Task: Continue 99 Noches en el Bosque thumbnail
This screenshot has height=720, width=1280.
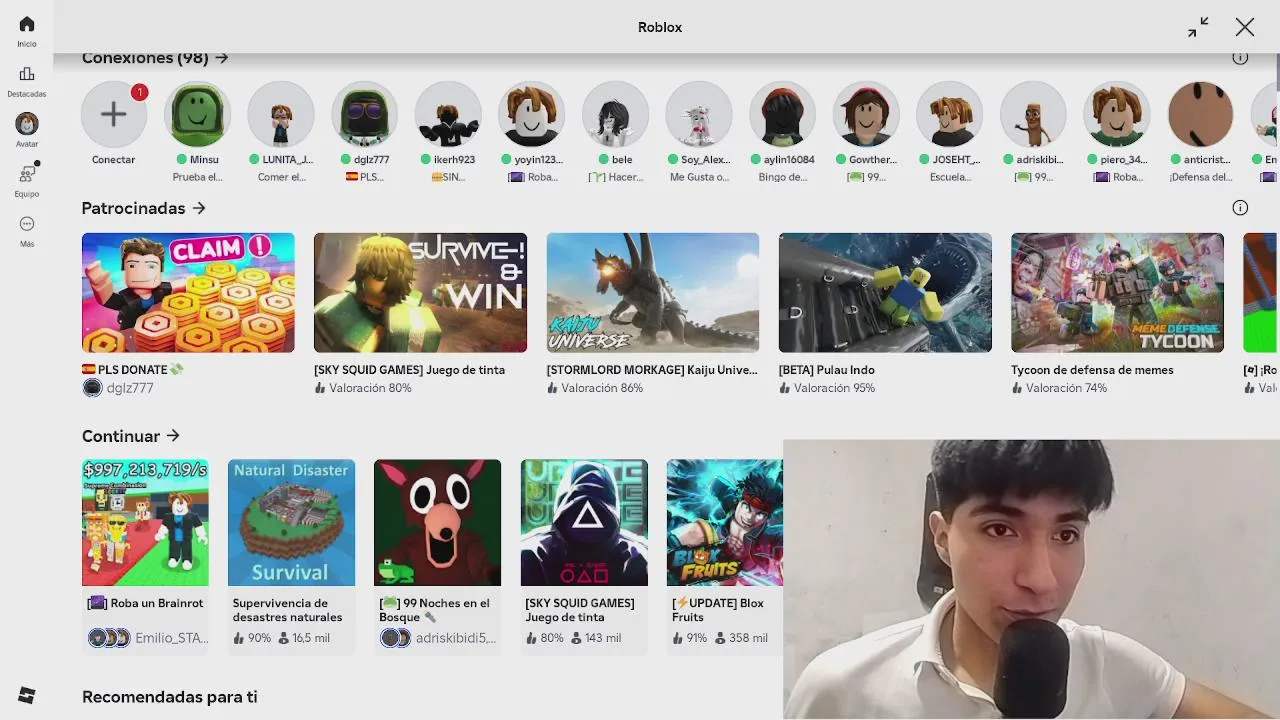Action: (x=437, y=523)
